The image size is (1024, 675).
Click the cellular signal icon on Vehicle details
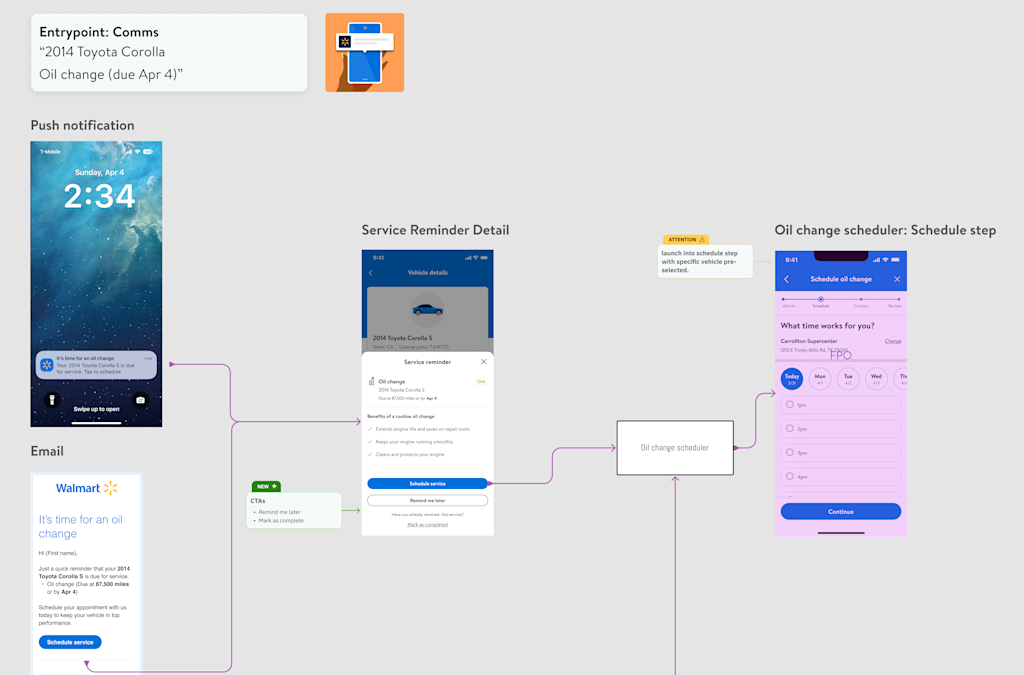(469, 257)
